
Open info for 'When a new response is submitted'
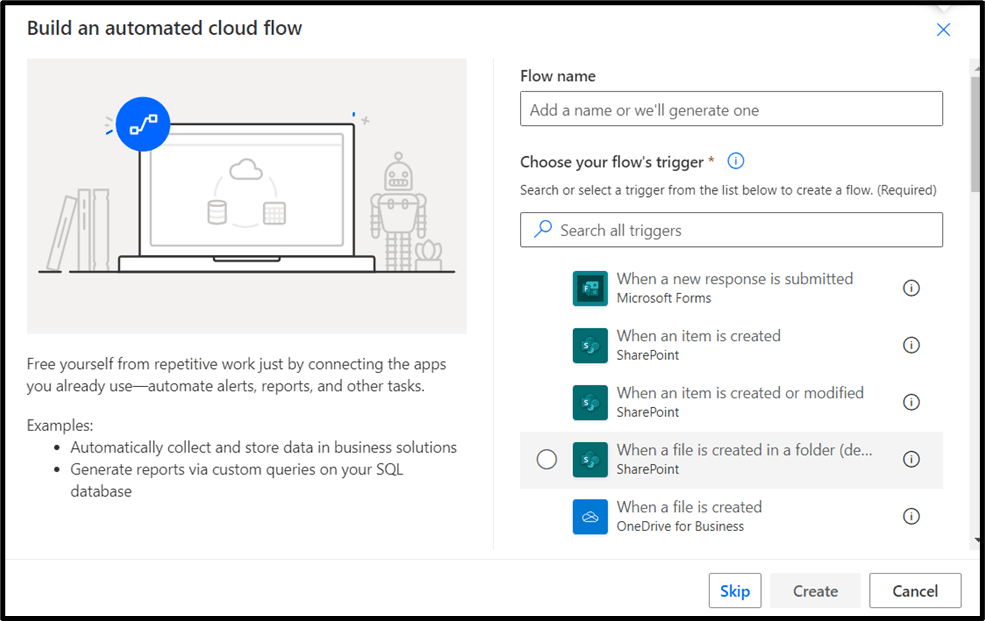[x=911, y=288]
